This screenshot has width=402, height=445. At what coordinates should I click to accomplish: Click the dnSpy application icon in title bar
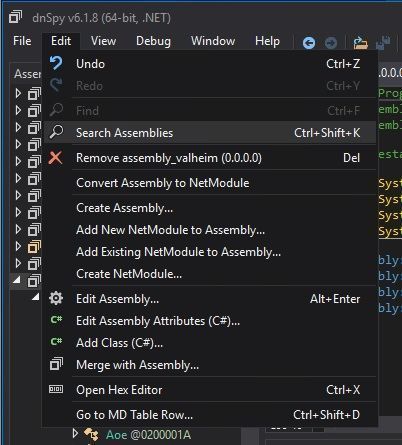click(16, 17)
